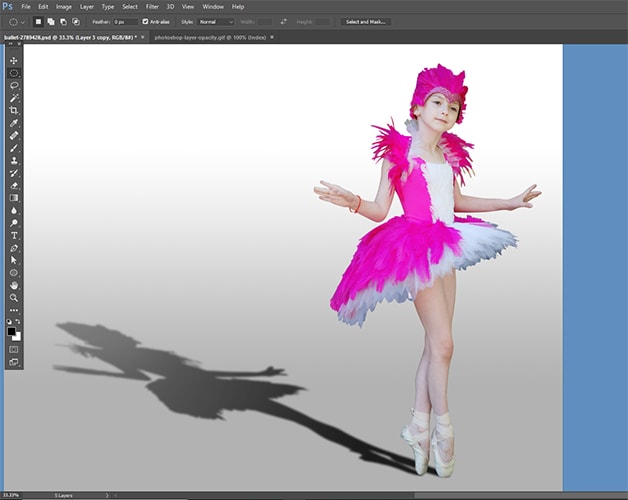The width and height of the screenshot is (628, 500).
Task: Select the Horizontal Type tool
Action: tap(14, 235)
